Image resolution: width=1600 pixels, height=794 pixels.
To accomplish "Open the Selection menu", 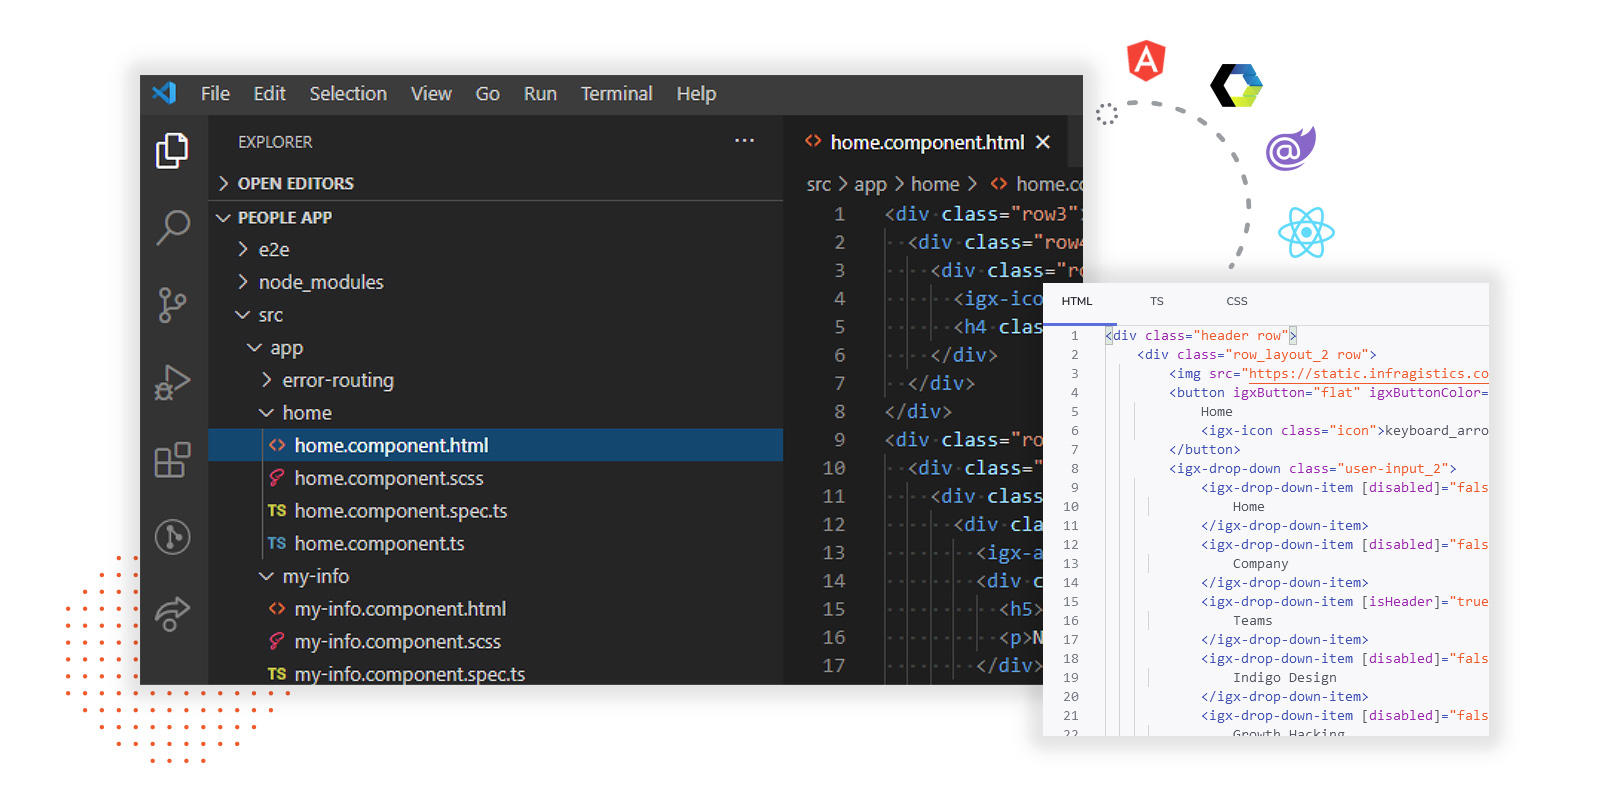I will click(x=347, y=94).
